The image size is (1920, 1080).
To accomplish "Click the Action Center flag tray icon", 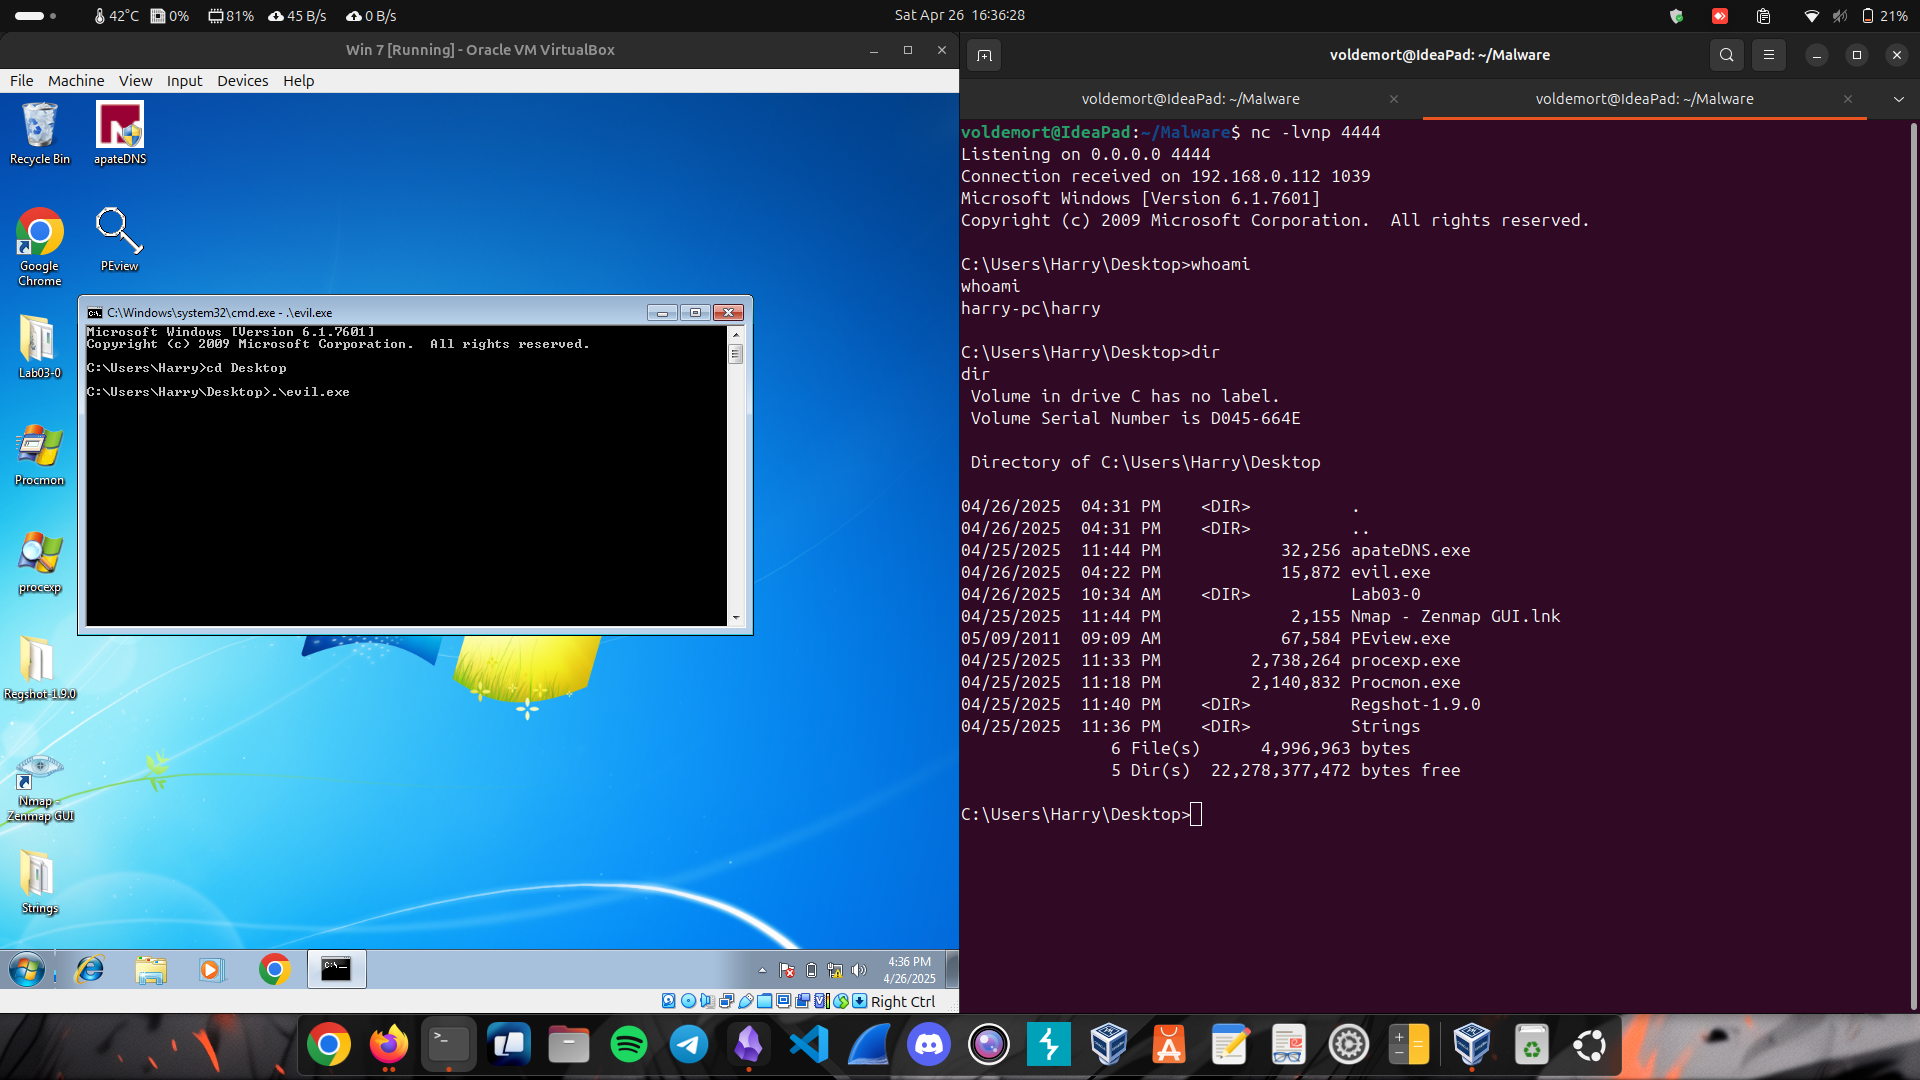I will [787, 970].
